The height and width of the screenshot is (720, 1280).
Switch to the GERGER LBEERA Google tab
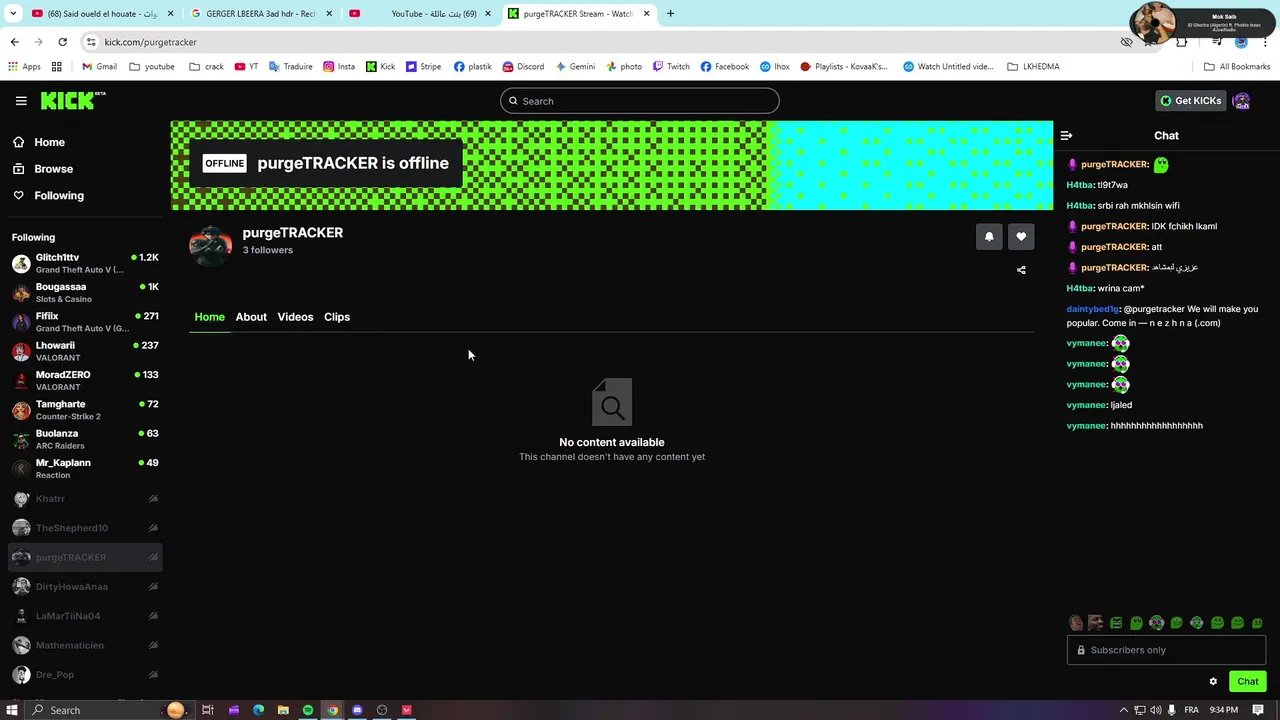[x=261, y=14]
